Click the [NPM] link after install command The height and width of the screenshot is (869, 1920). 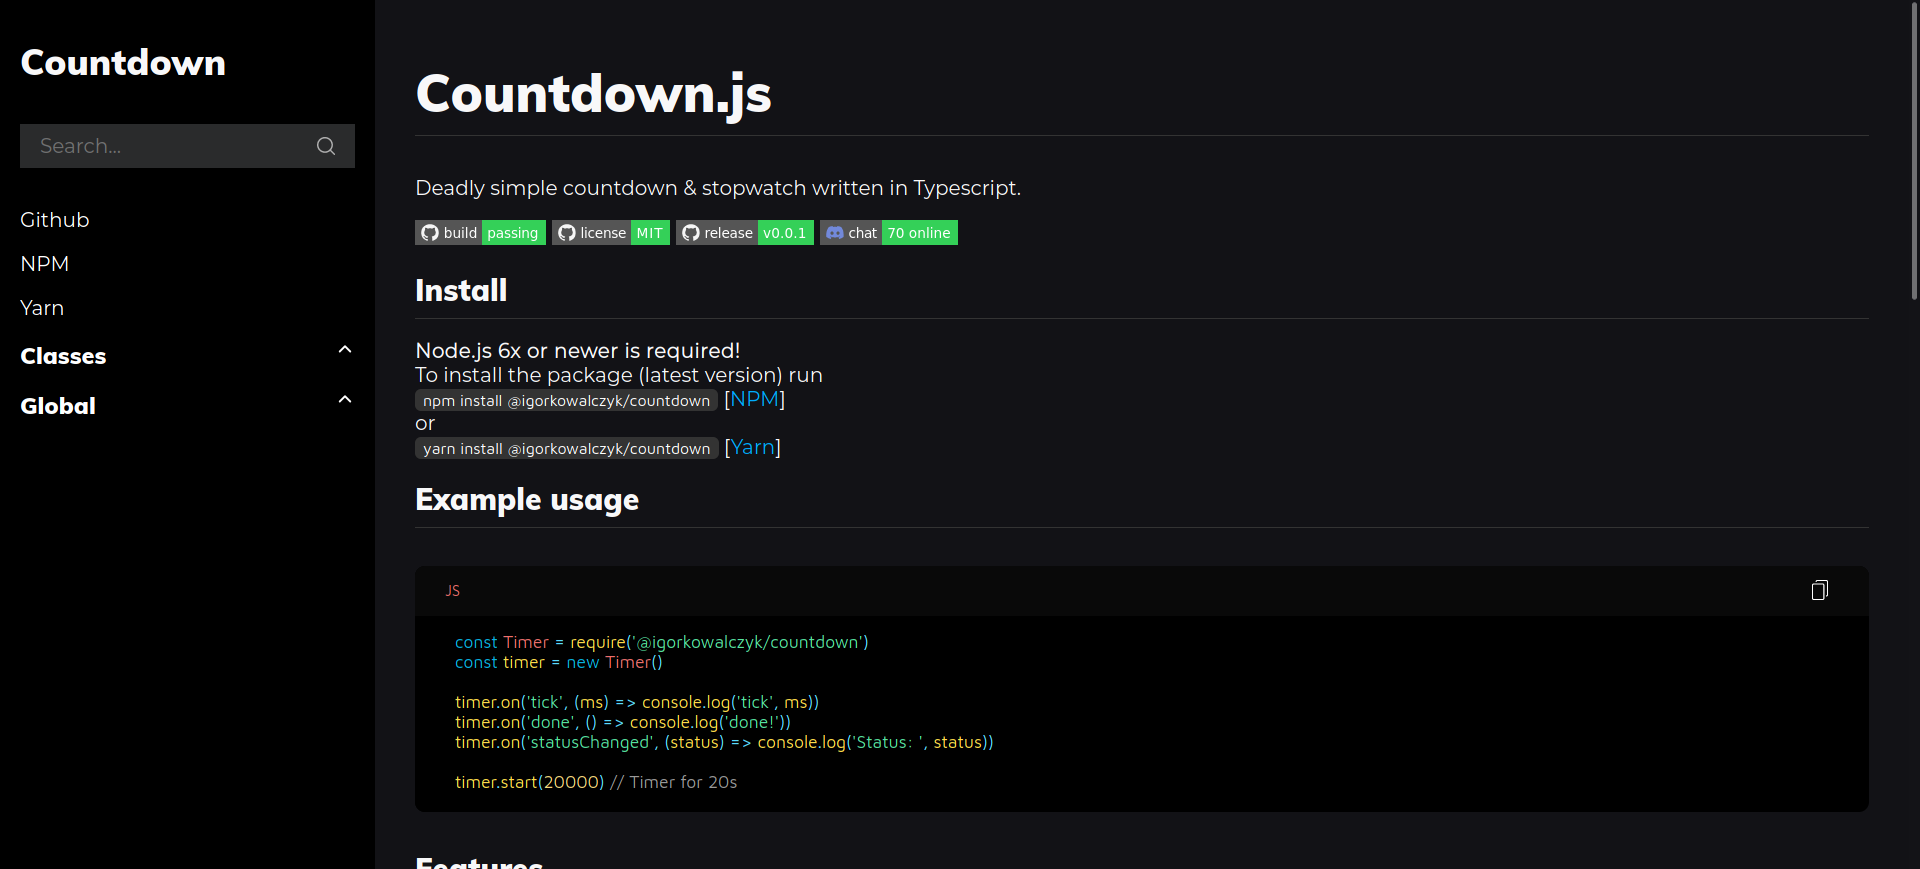pos(754,399)
